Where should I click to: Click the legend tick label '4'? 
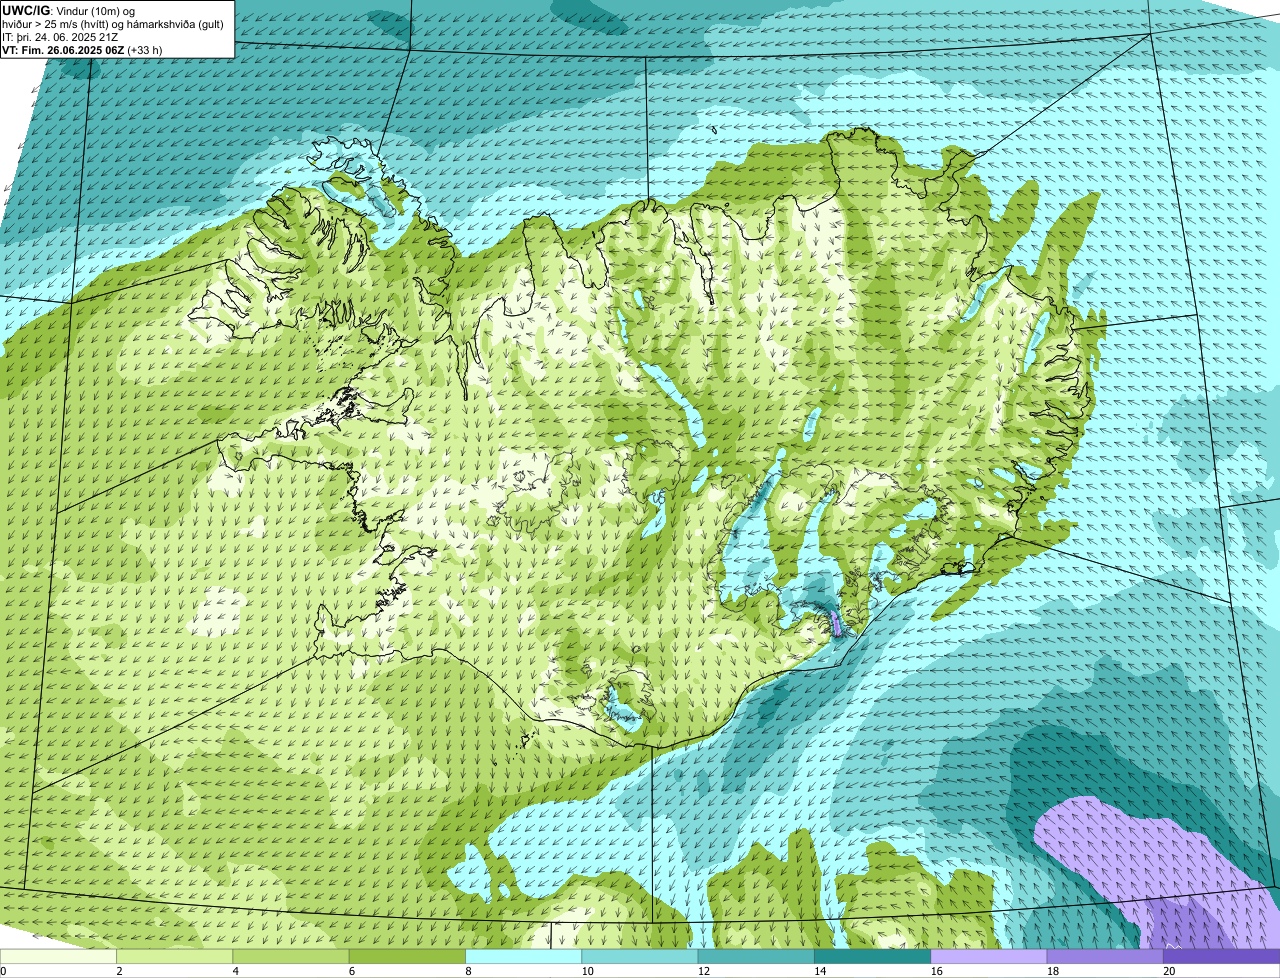coord(234,971)
